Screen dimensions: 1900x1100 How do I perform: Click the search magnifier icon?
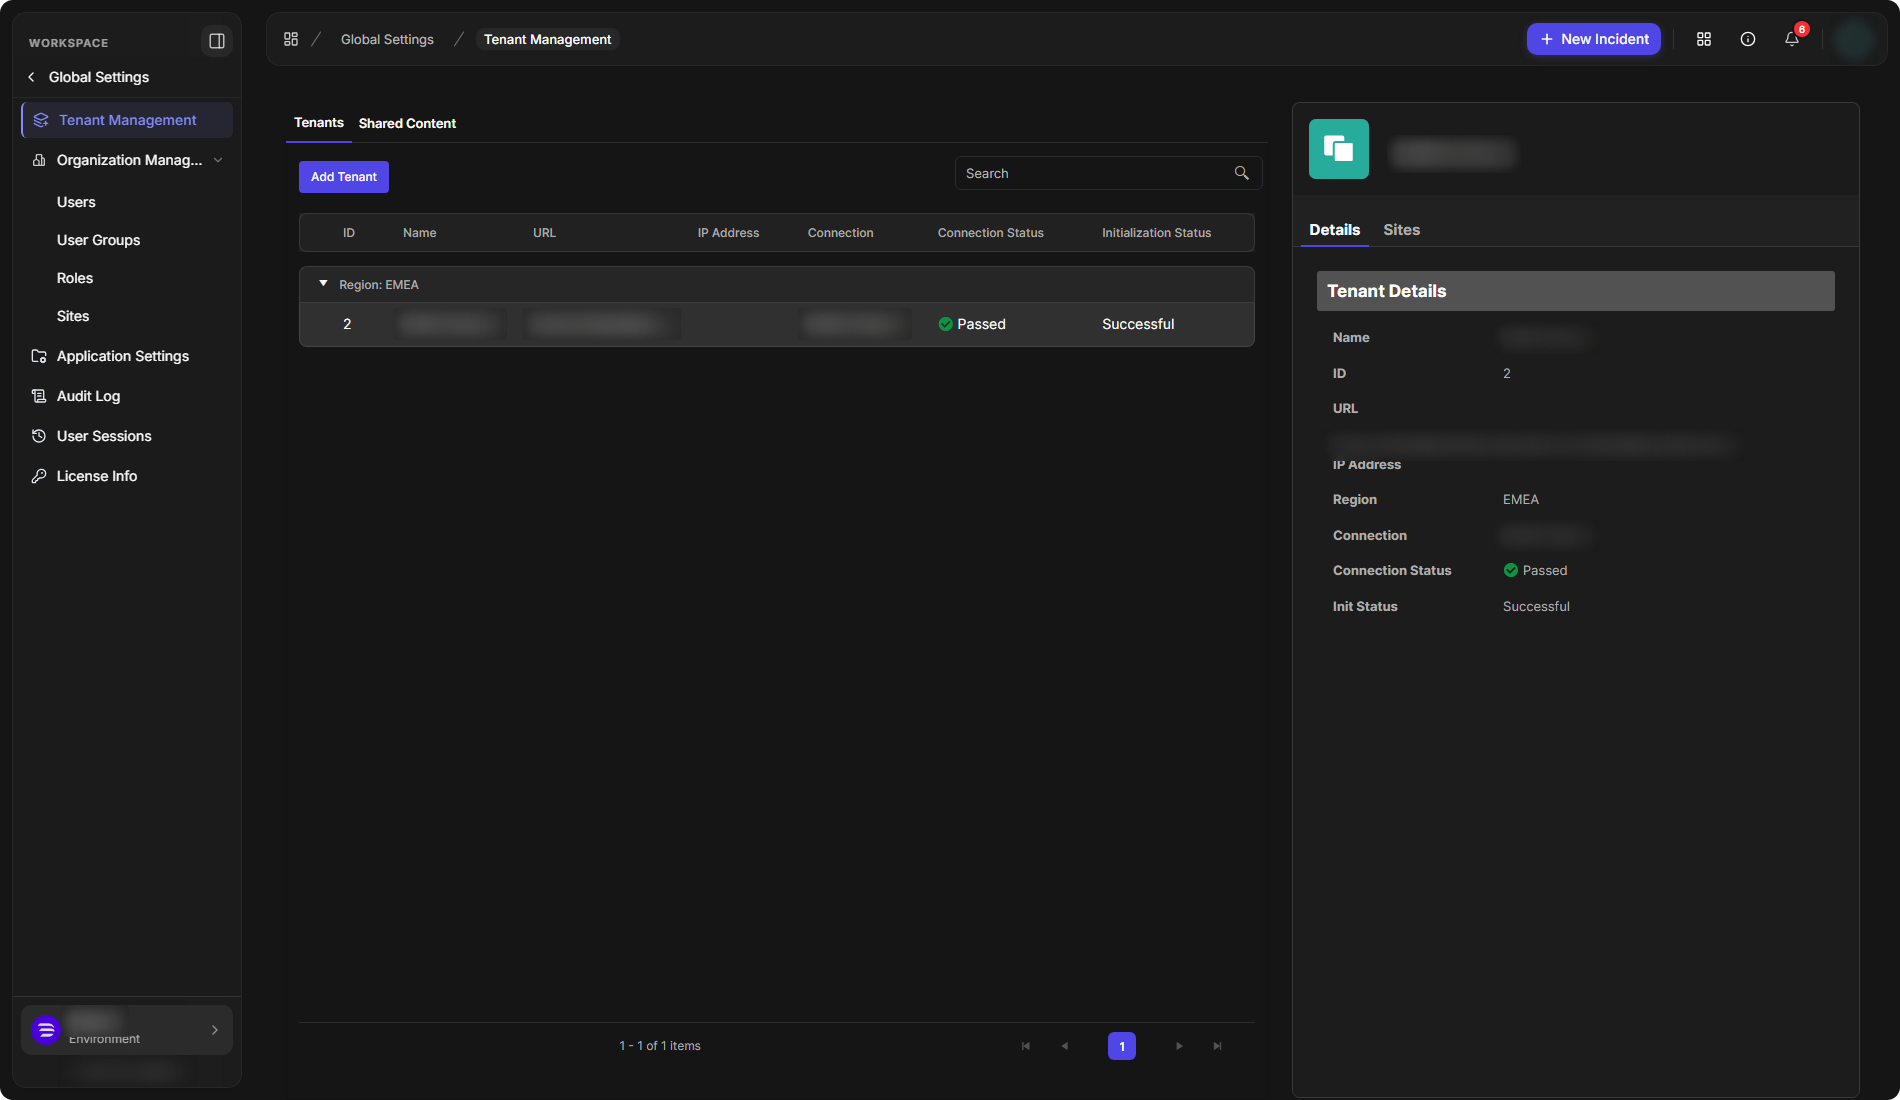1241,173
